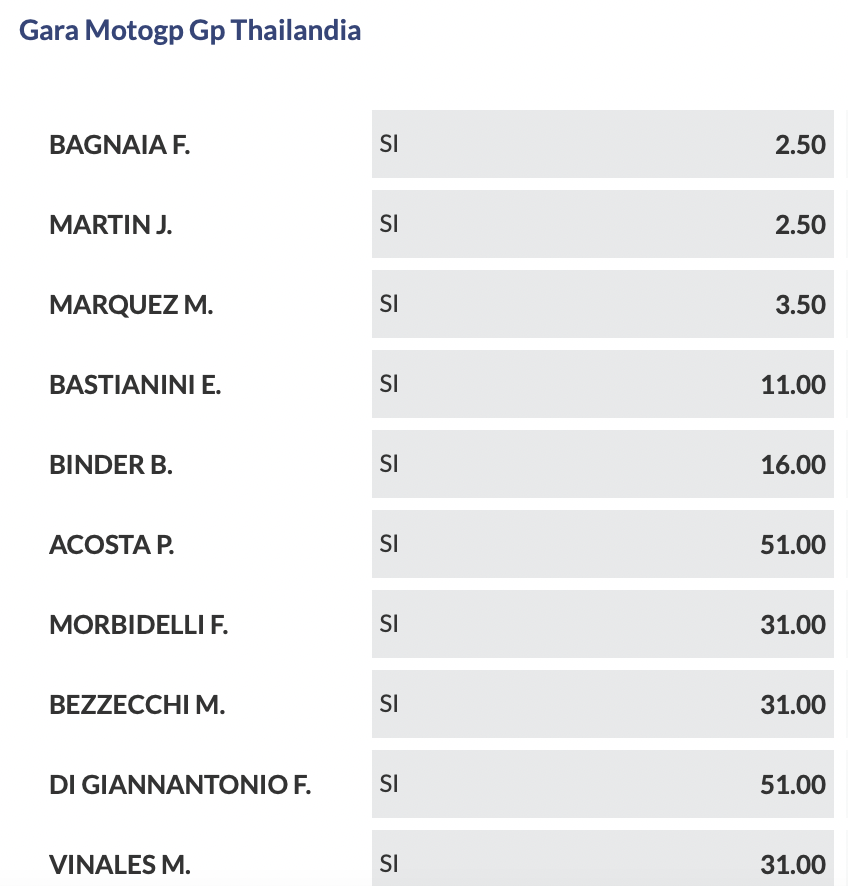Select Bezzecchi M. SI odds button
Viewport: 848px width, 886px height.
point(602,704)
